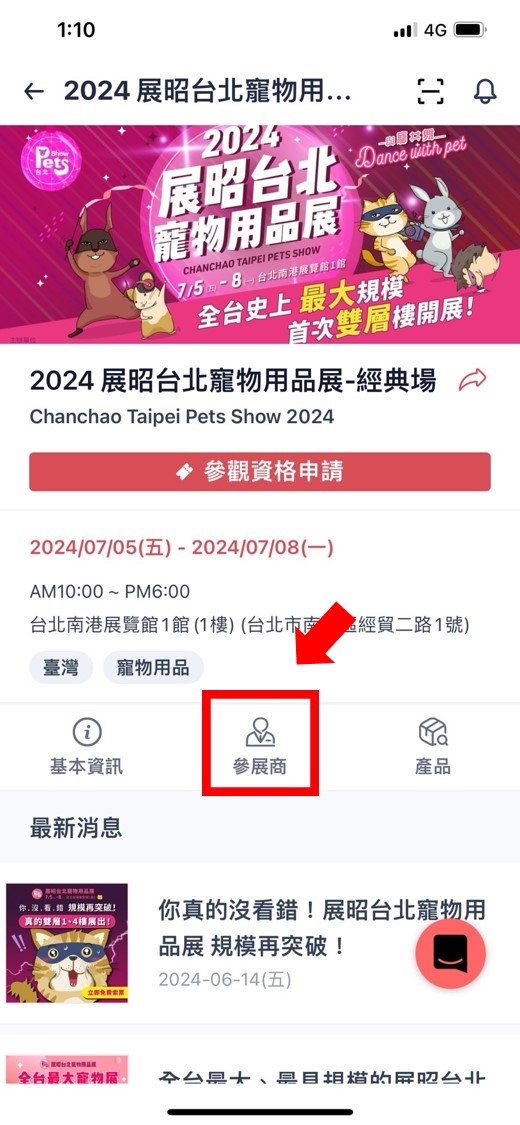Open the 產品 product box icon
520x1125 pixels.
433,732
